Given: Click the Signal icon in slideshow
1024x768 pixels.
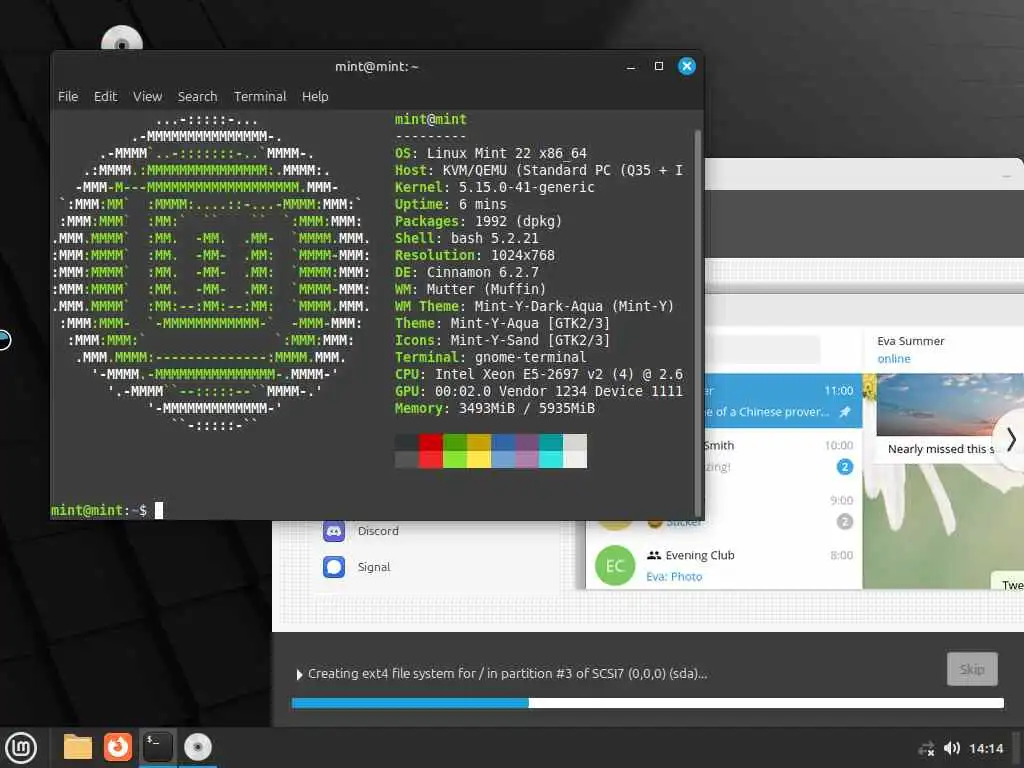Looking at the screenshot, I should [x=334, y=567].
